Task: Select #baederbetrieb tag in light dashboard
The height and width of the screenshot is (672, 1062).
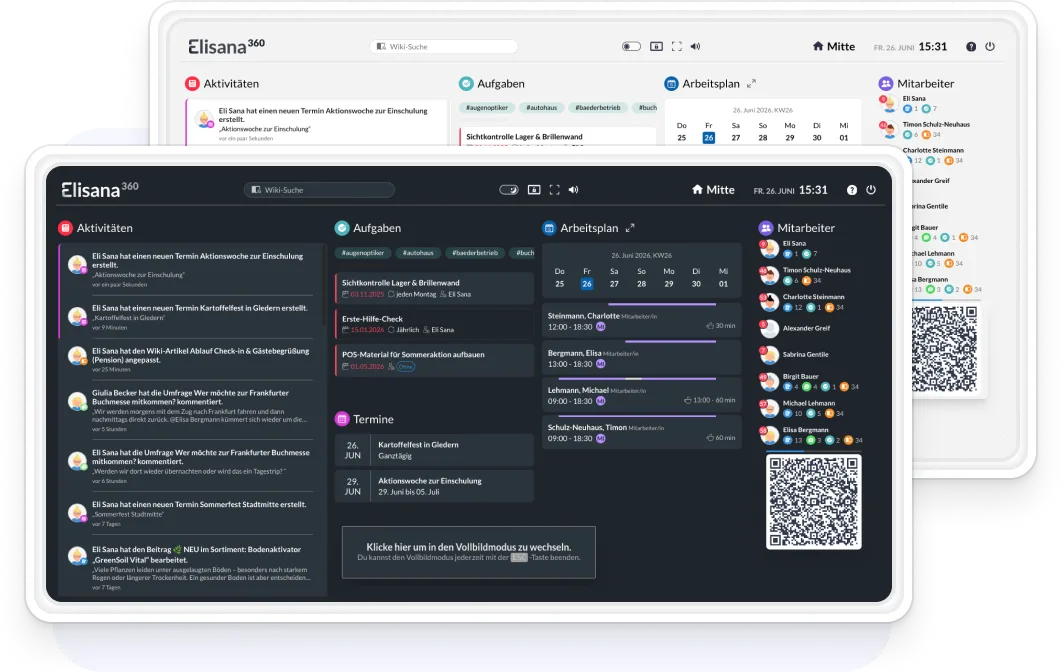Action: point(598,108)
